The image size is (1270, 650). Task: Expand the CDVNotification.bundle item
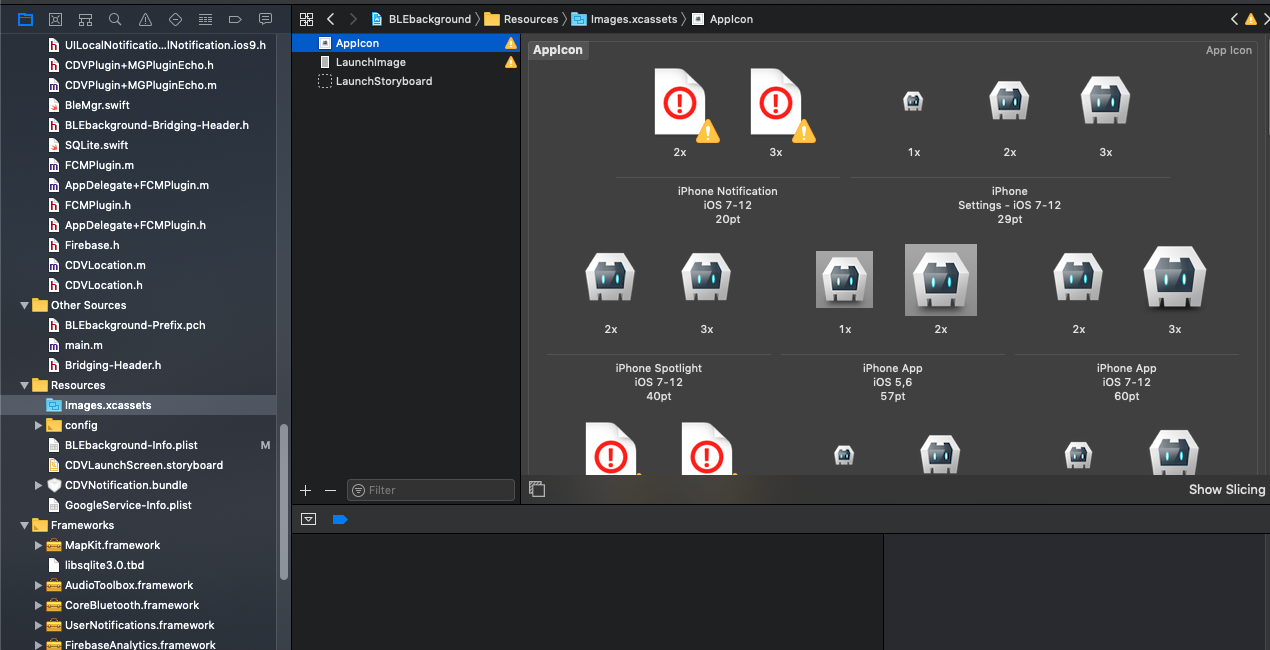[x=38, y=485]
